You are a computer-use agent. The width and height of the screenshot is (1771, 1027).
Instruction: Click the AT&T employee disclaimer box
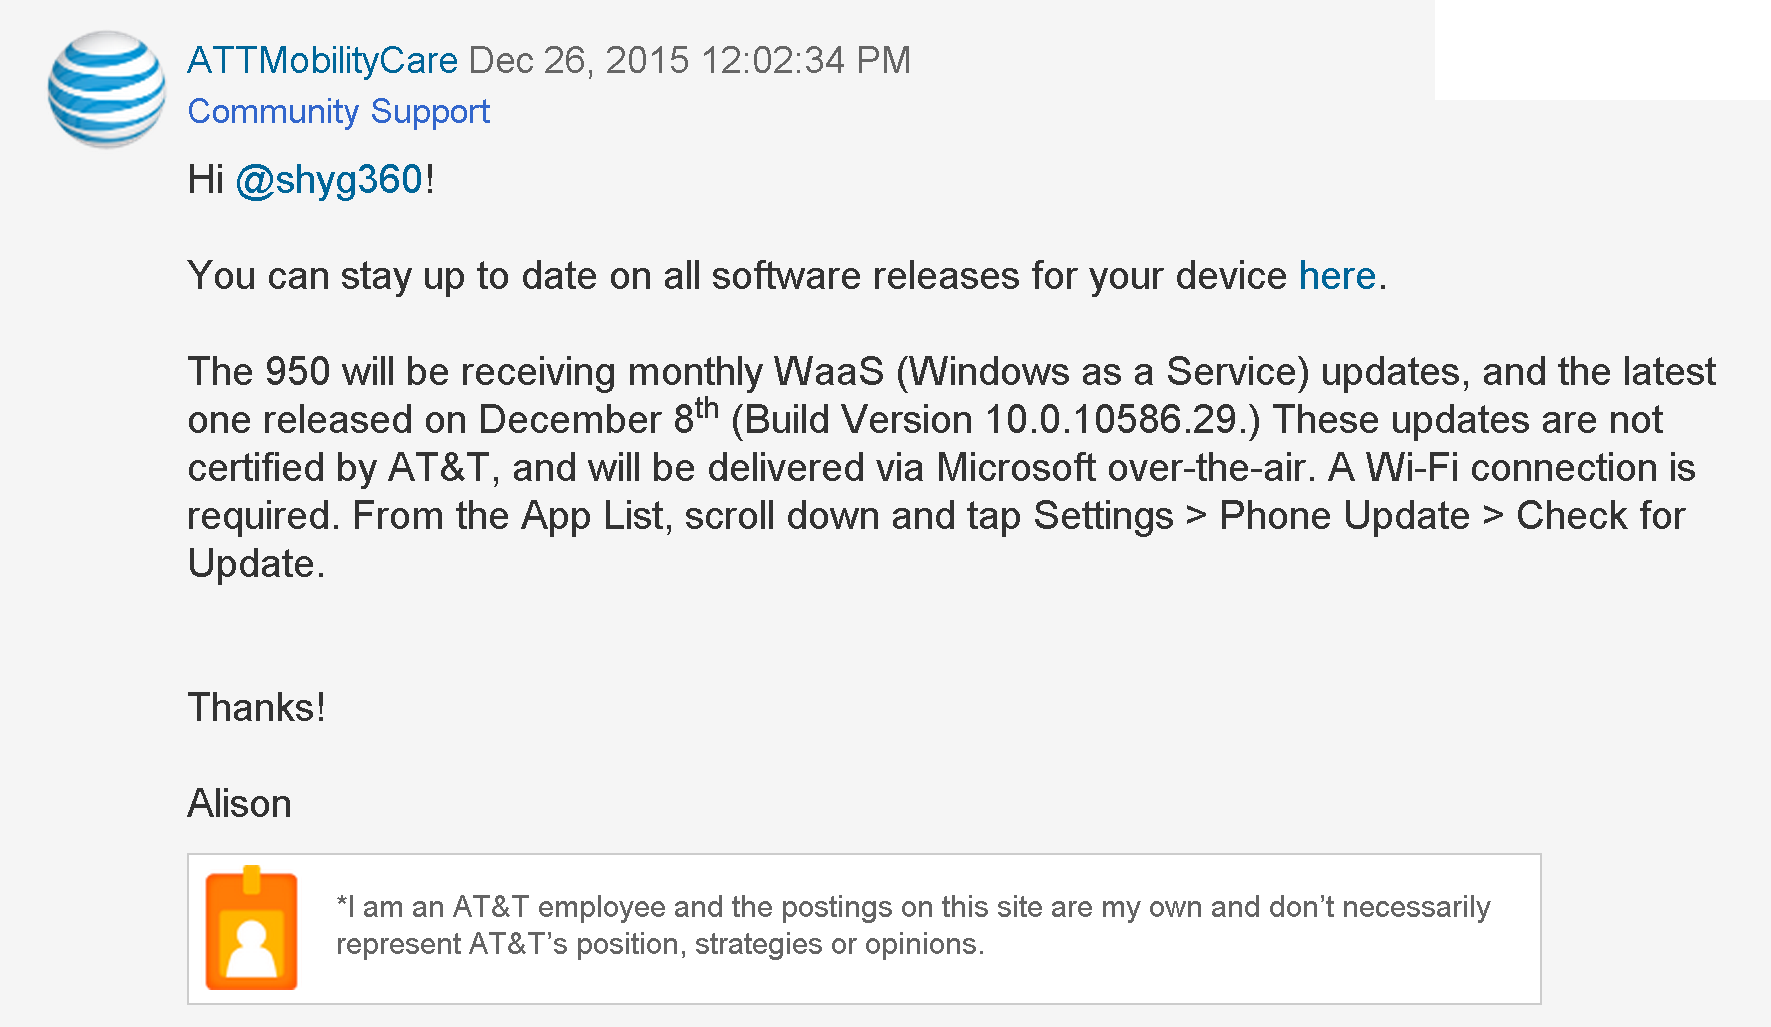pos(864,928)
